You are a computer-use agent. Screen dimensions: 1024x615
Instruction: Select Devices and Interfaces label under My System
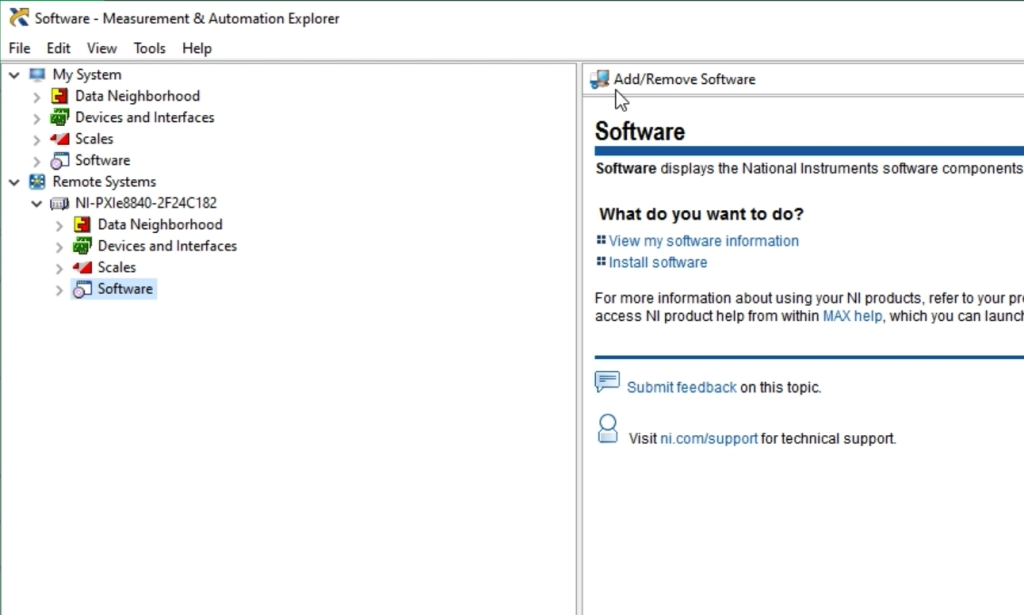pos(144,118)
